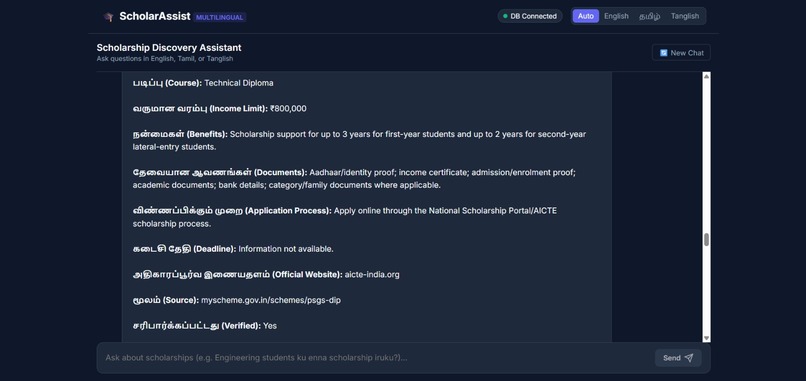
Task: Click the New Chat compose icon
Action: coord(664,53)
